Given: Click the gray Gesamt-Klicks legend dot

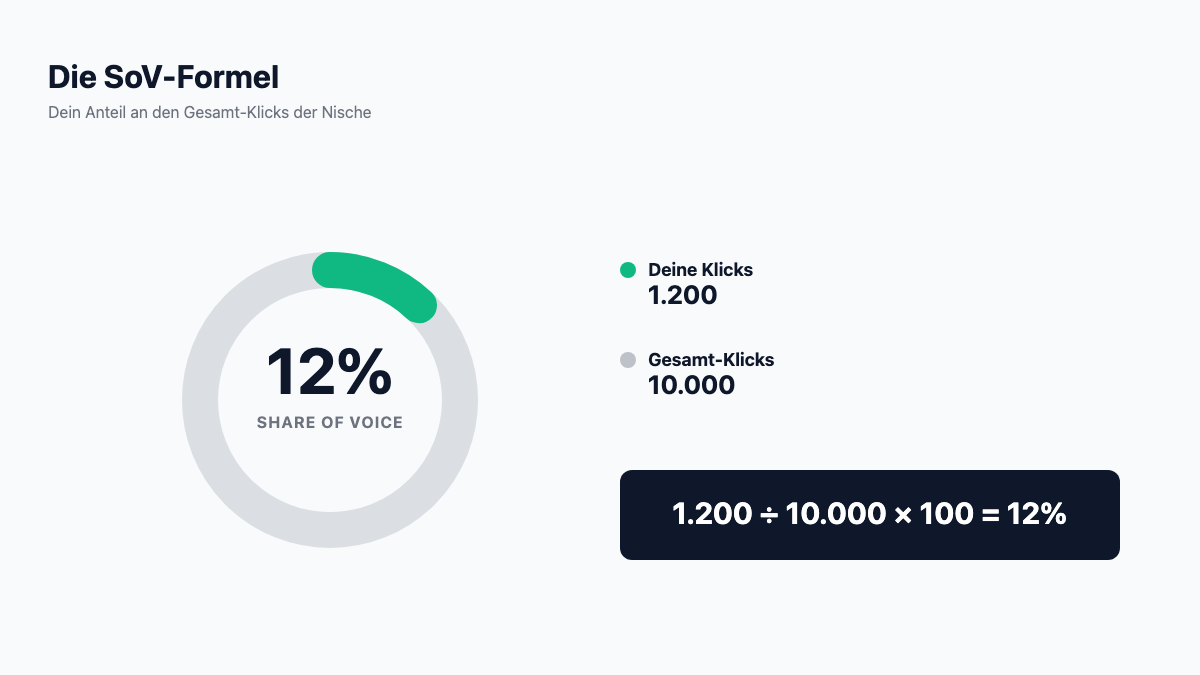Looking at the screenshot, I should pos(628,360).
